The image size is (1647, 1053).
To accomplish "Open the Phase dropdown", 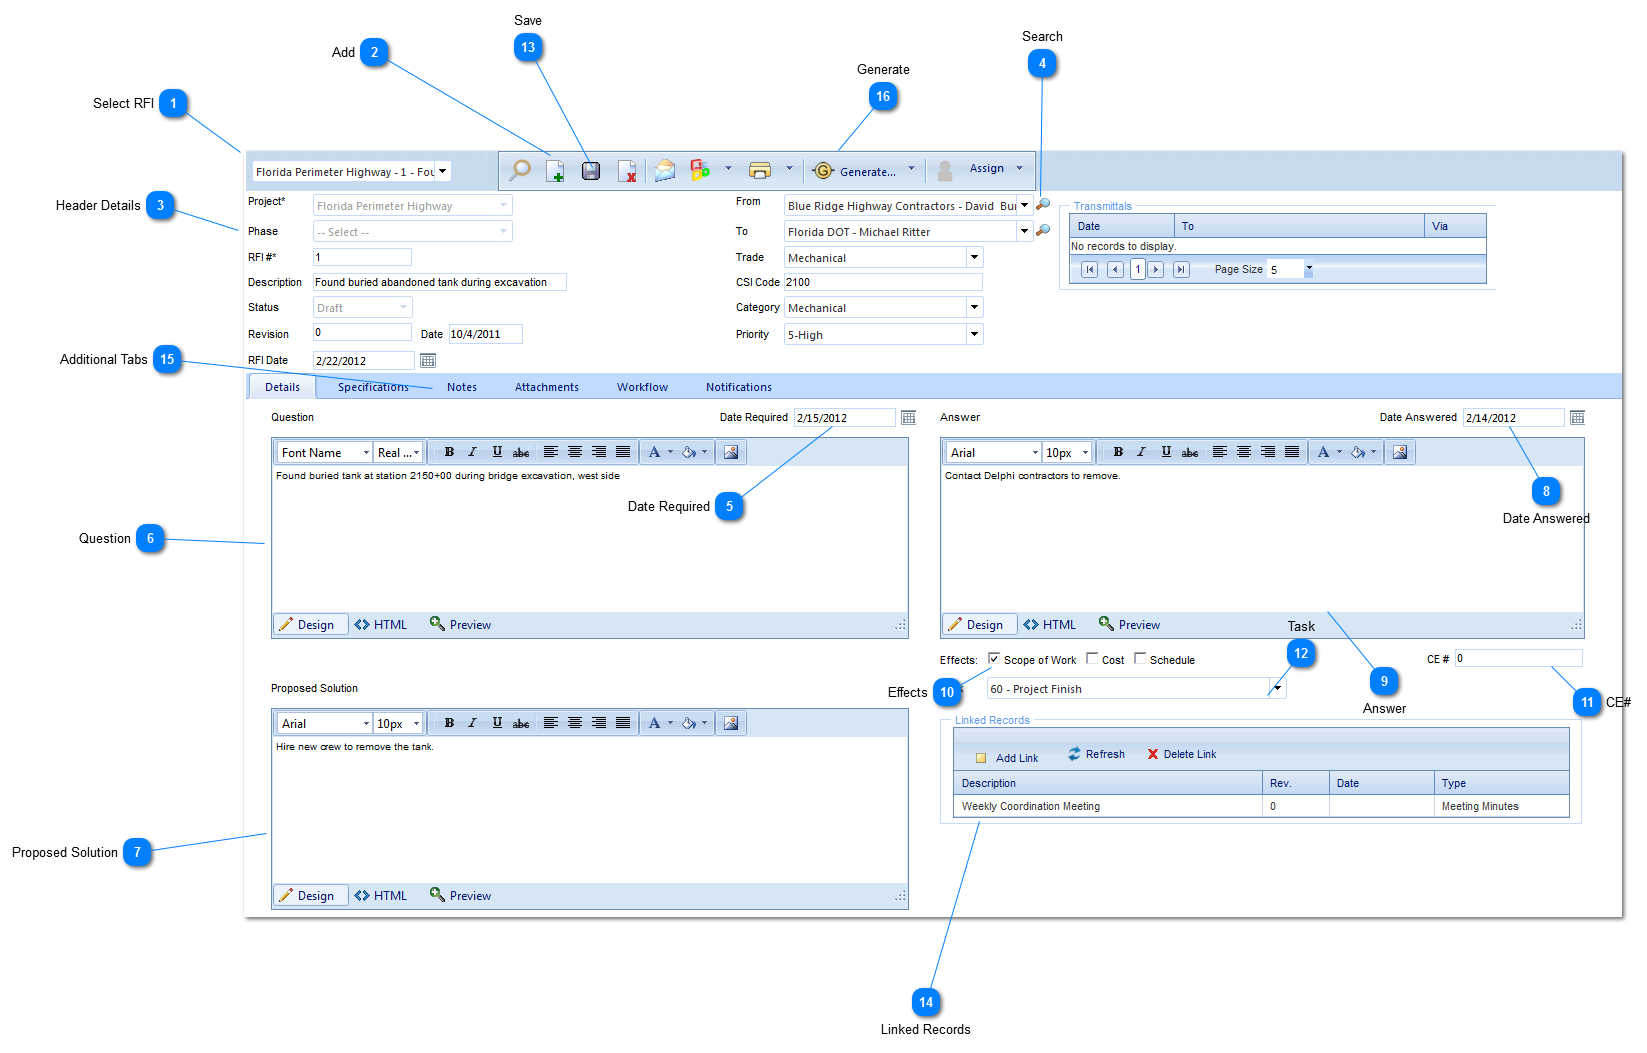I will tap(504, 231).
